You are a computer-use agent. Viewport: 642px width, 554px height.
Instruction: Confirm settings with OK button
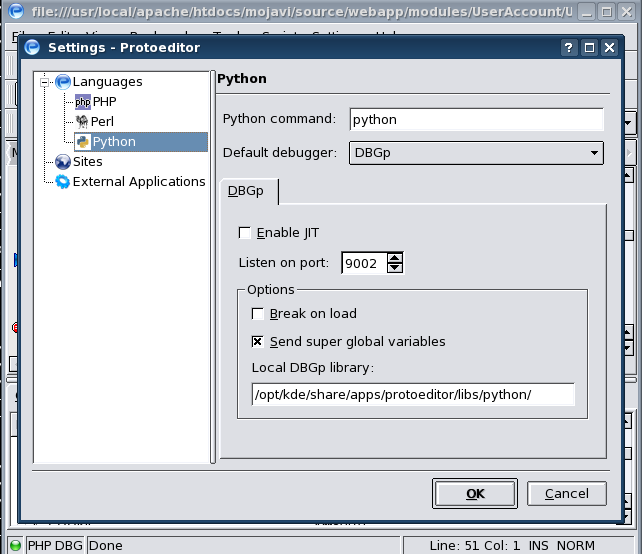tap(475, 494)
